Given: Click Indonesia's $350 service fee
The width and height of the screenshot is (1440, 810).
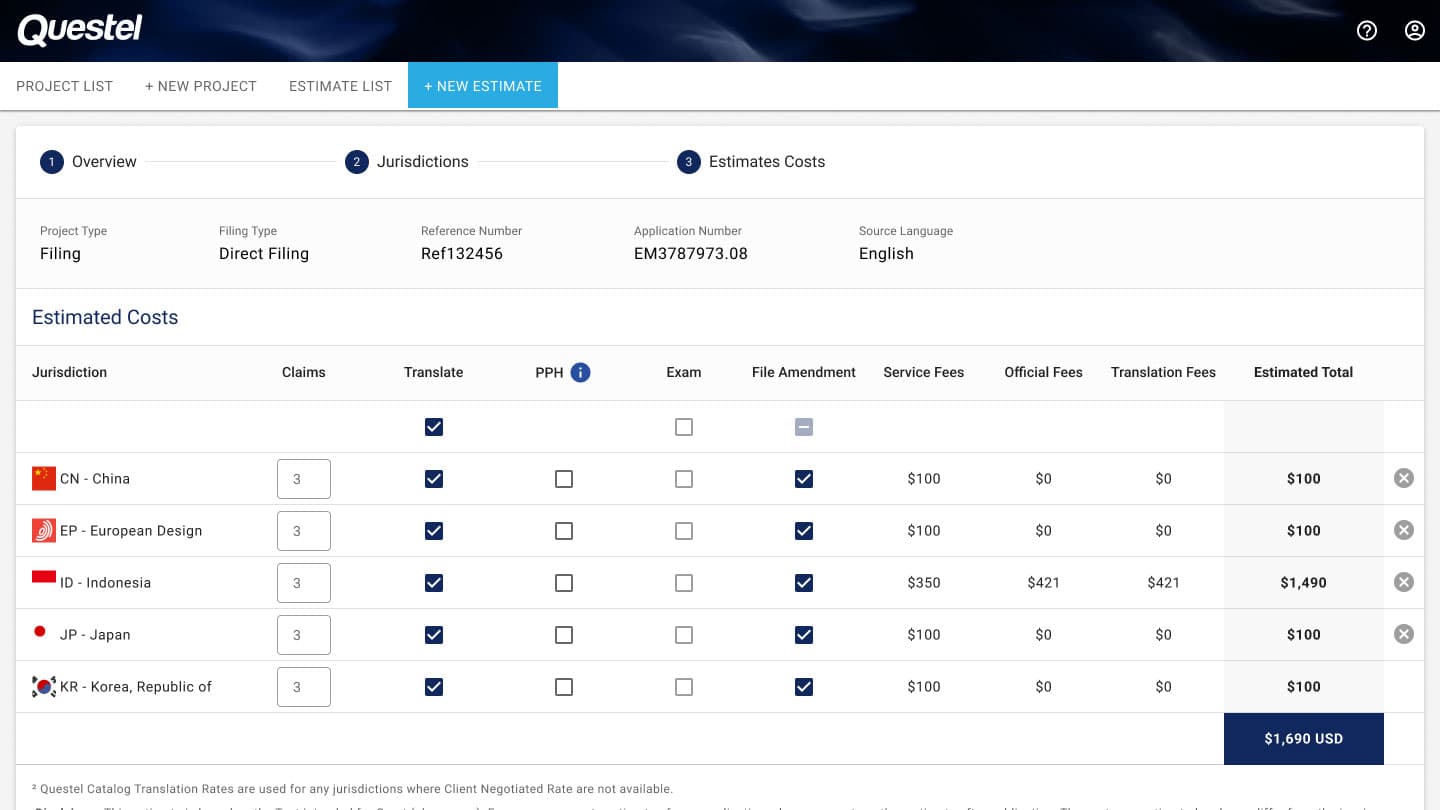Looking at the screenshot, I should coord(924,583).
